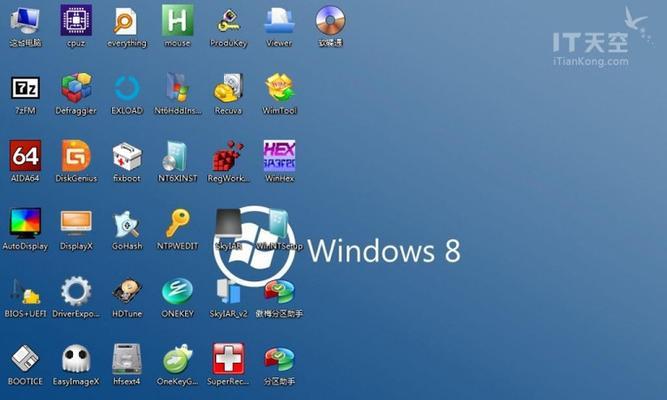This screenshot has height=400, width=667.
Task: Open the 分区助手 partition icon
Action: pos(279,360)
